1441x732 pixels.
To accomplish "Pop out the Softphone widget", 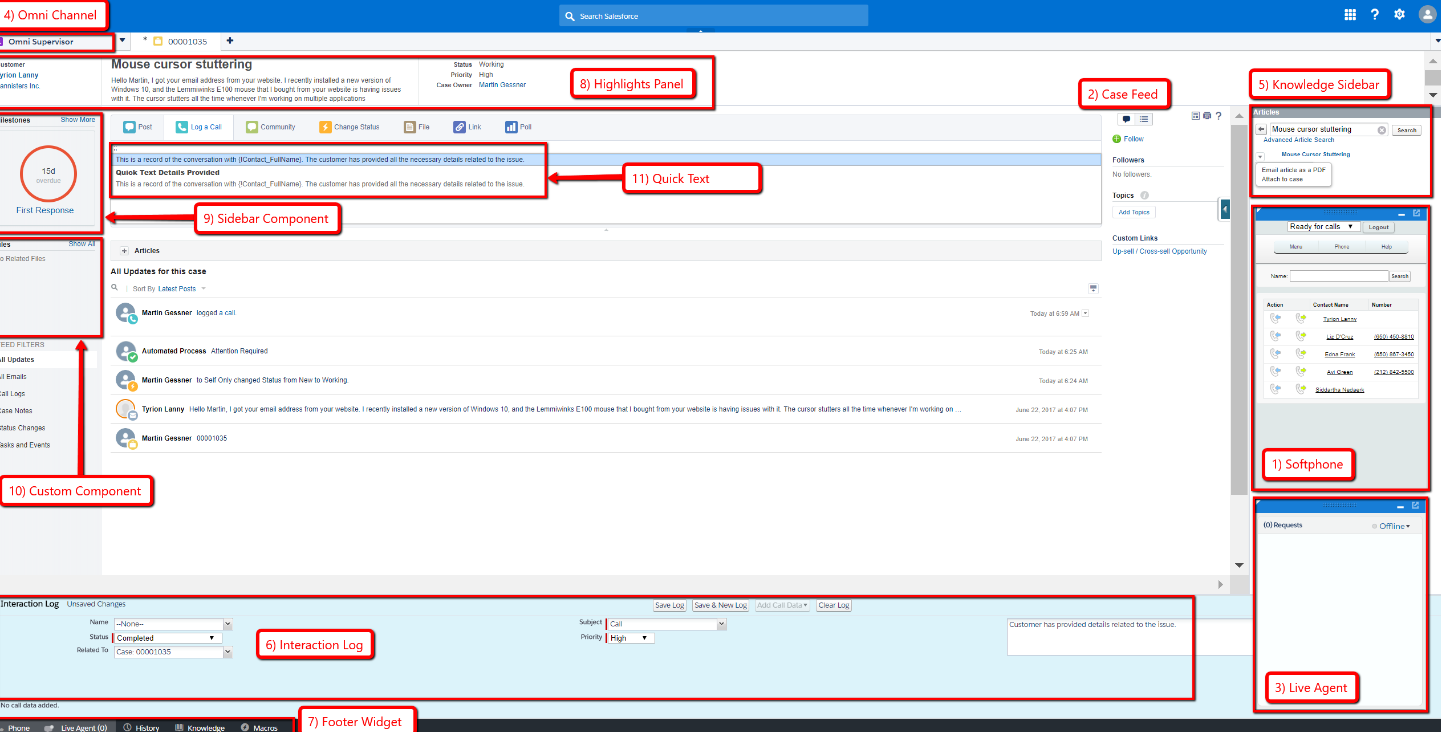I will (1416, 214).
